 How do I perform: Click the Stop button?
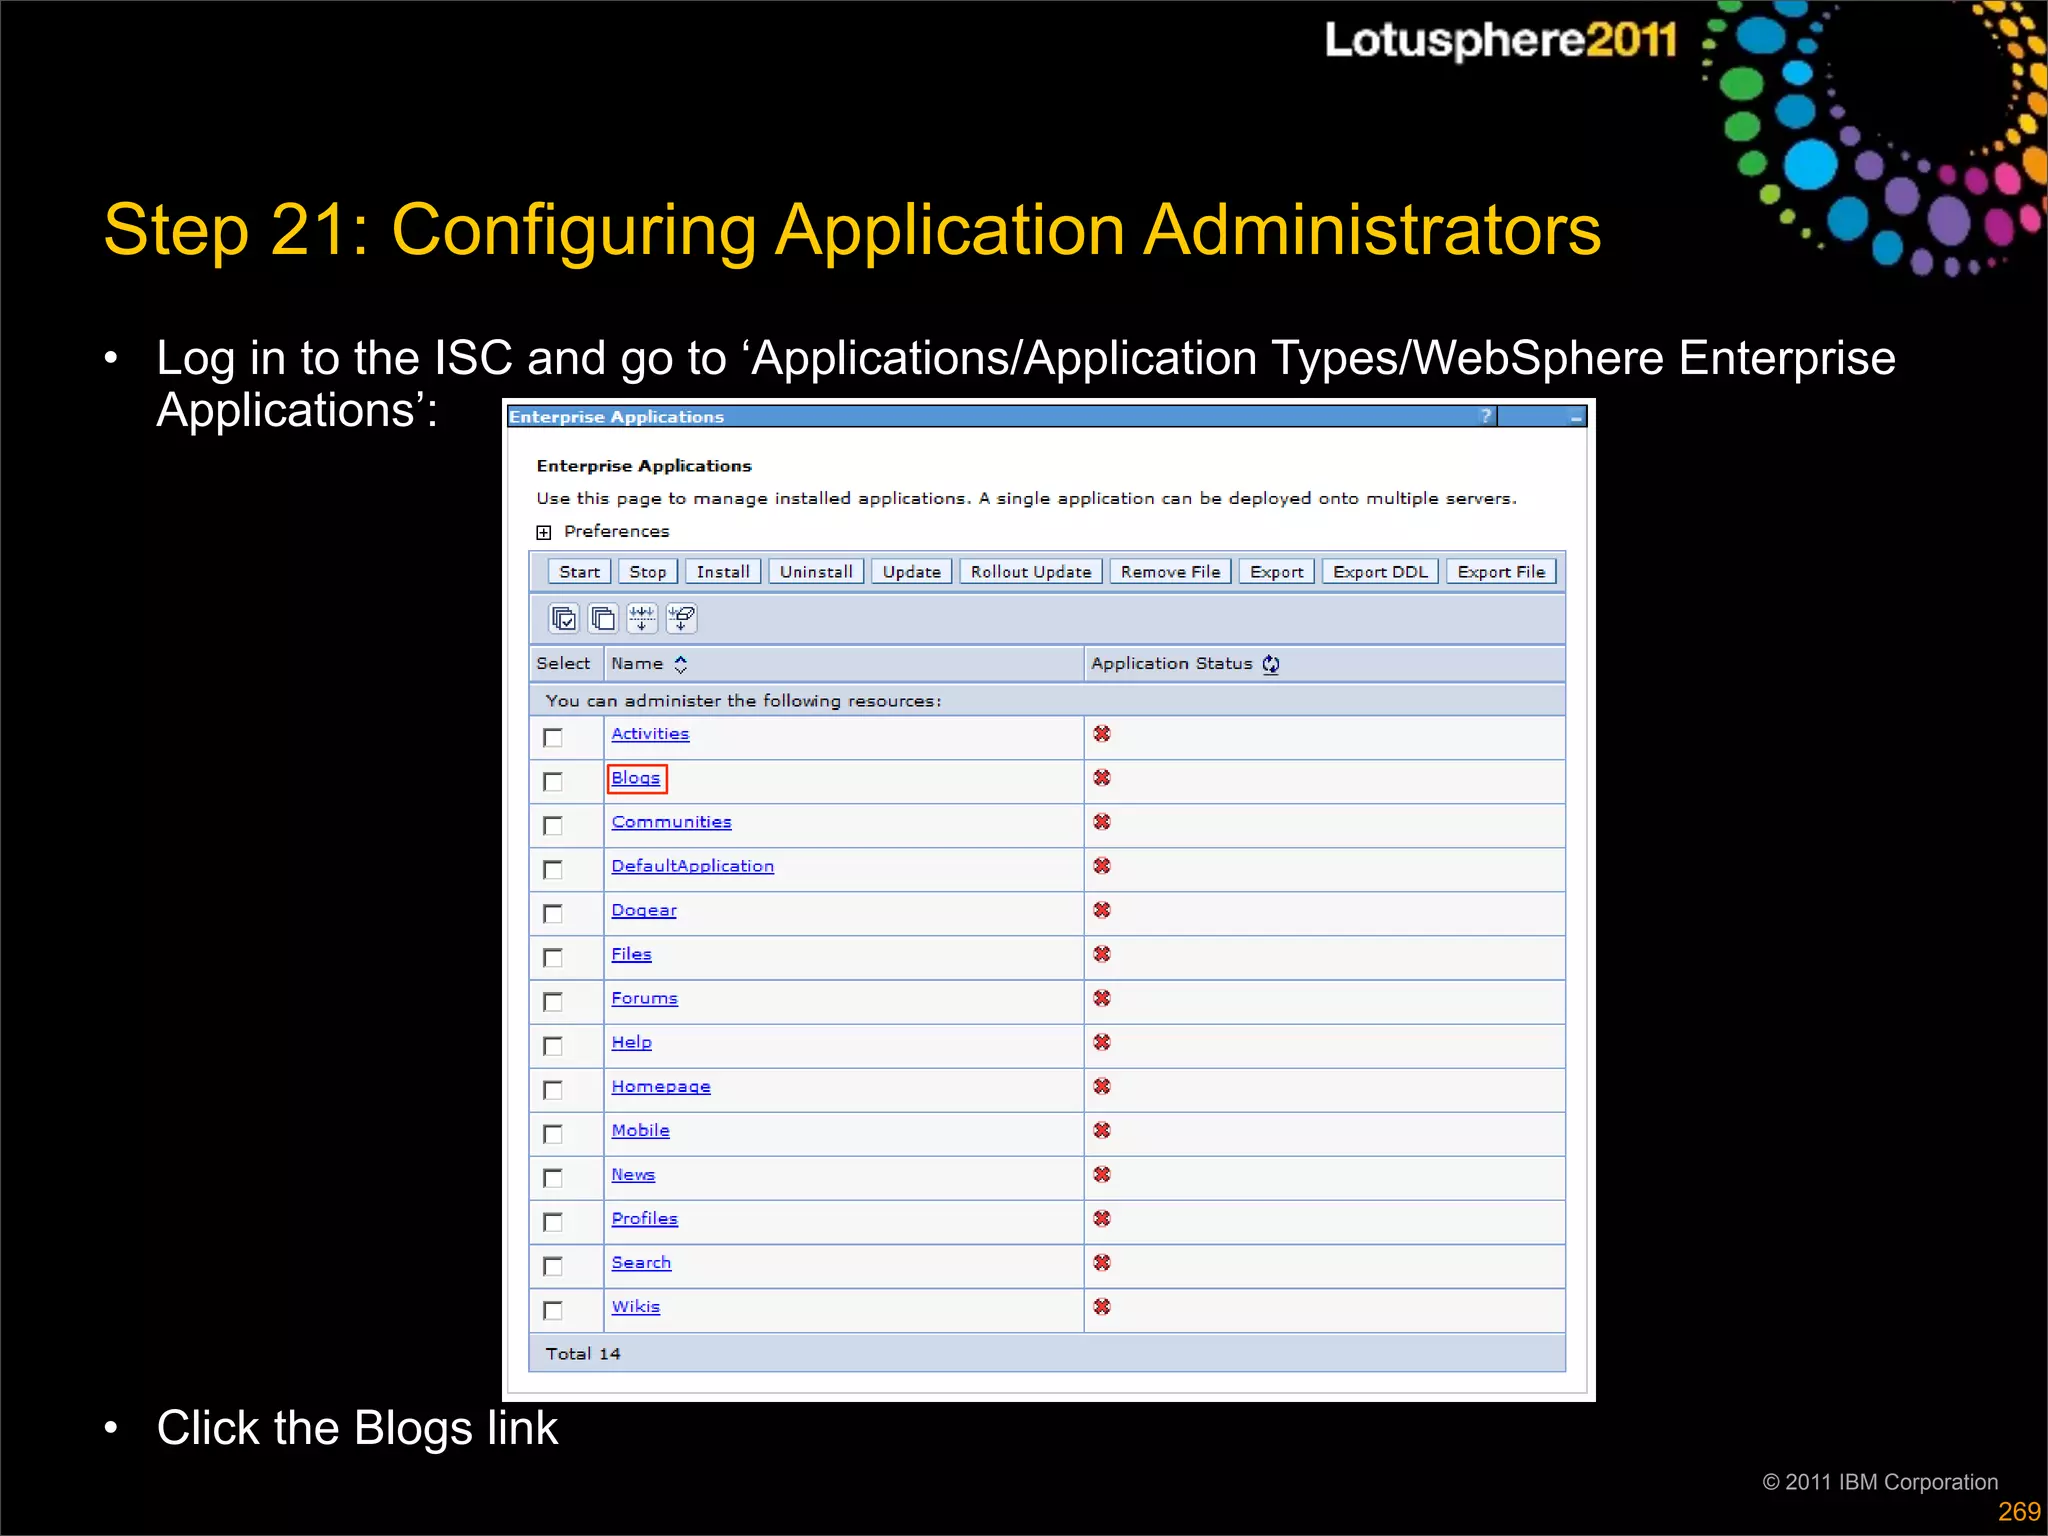648,572
